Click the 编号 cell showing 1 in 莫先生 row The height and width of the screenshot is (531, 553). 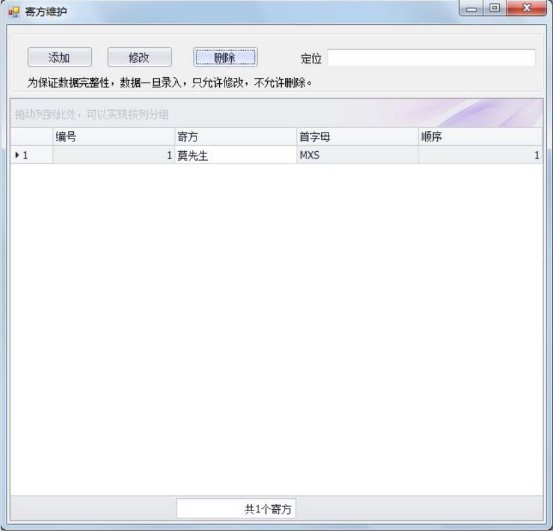coord(114,155)
